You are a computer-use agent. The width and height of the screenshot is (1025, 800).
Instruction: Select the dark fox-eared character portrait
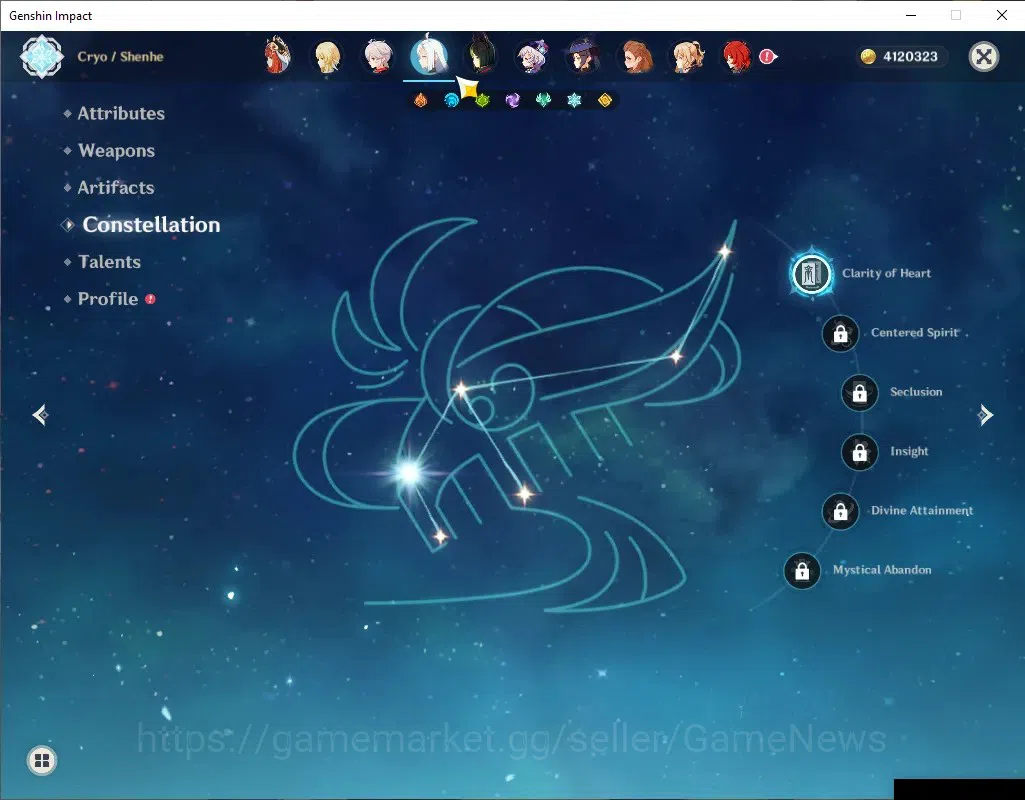point(482,56)
